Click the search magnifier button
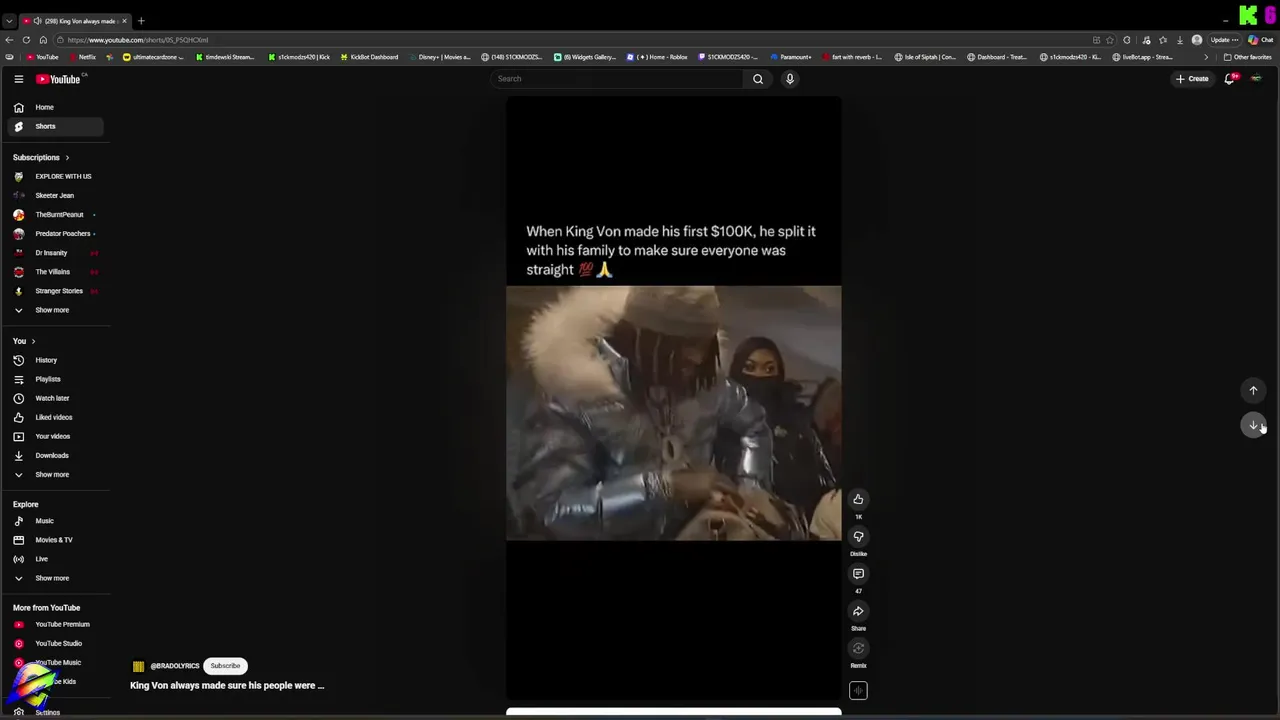1280x720 pixels. click(758, 79)
